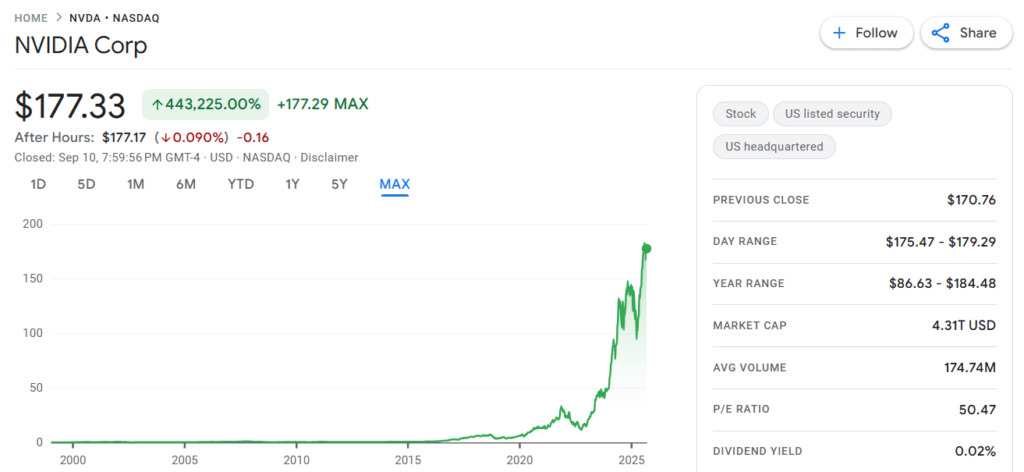
Task: Click the $177.33 stock price
Action: point(70,106)
